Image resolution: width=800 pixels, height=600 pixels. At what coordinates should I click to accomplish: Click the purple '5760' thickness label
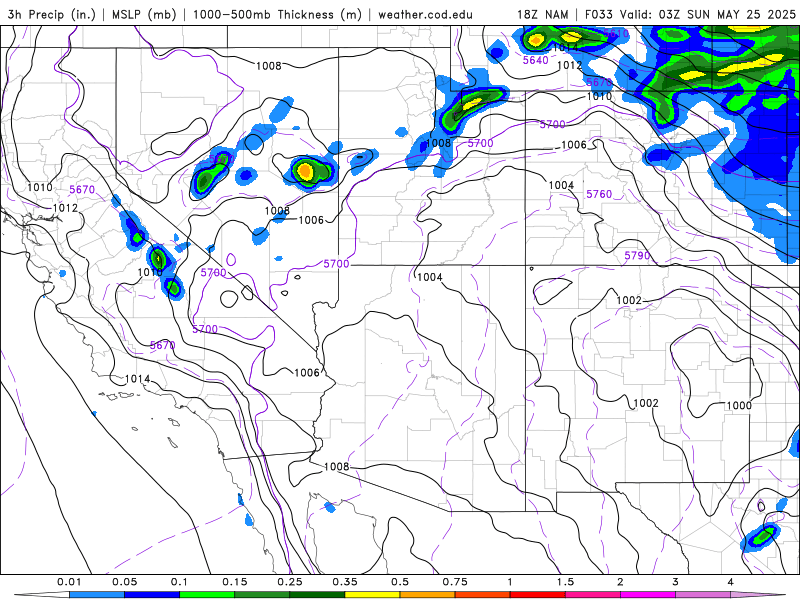coord(599,194)
